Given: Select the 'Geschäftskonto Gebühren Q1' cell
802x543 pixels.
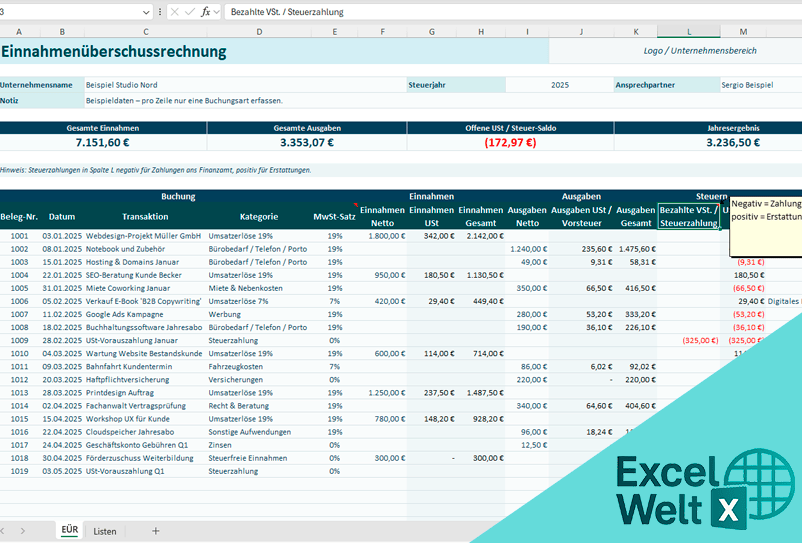Looking at the screenshot, I should [x=145, y=445].
